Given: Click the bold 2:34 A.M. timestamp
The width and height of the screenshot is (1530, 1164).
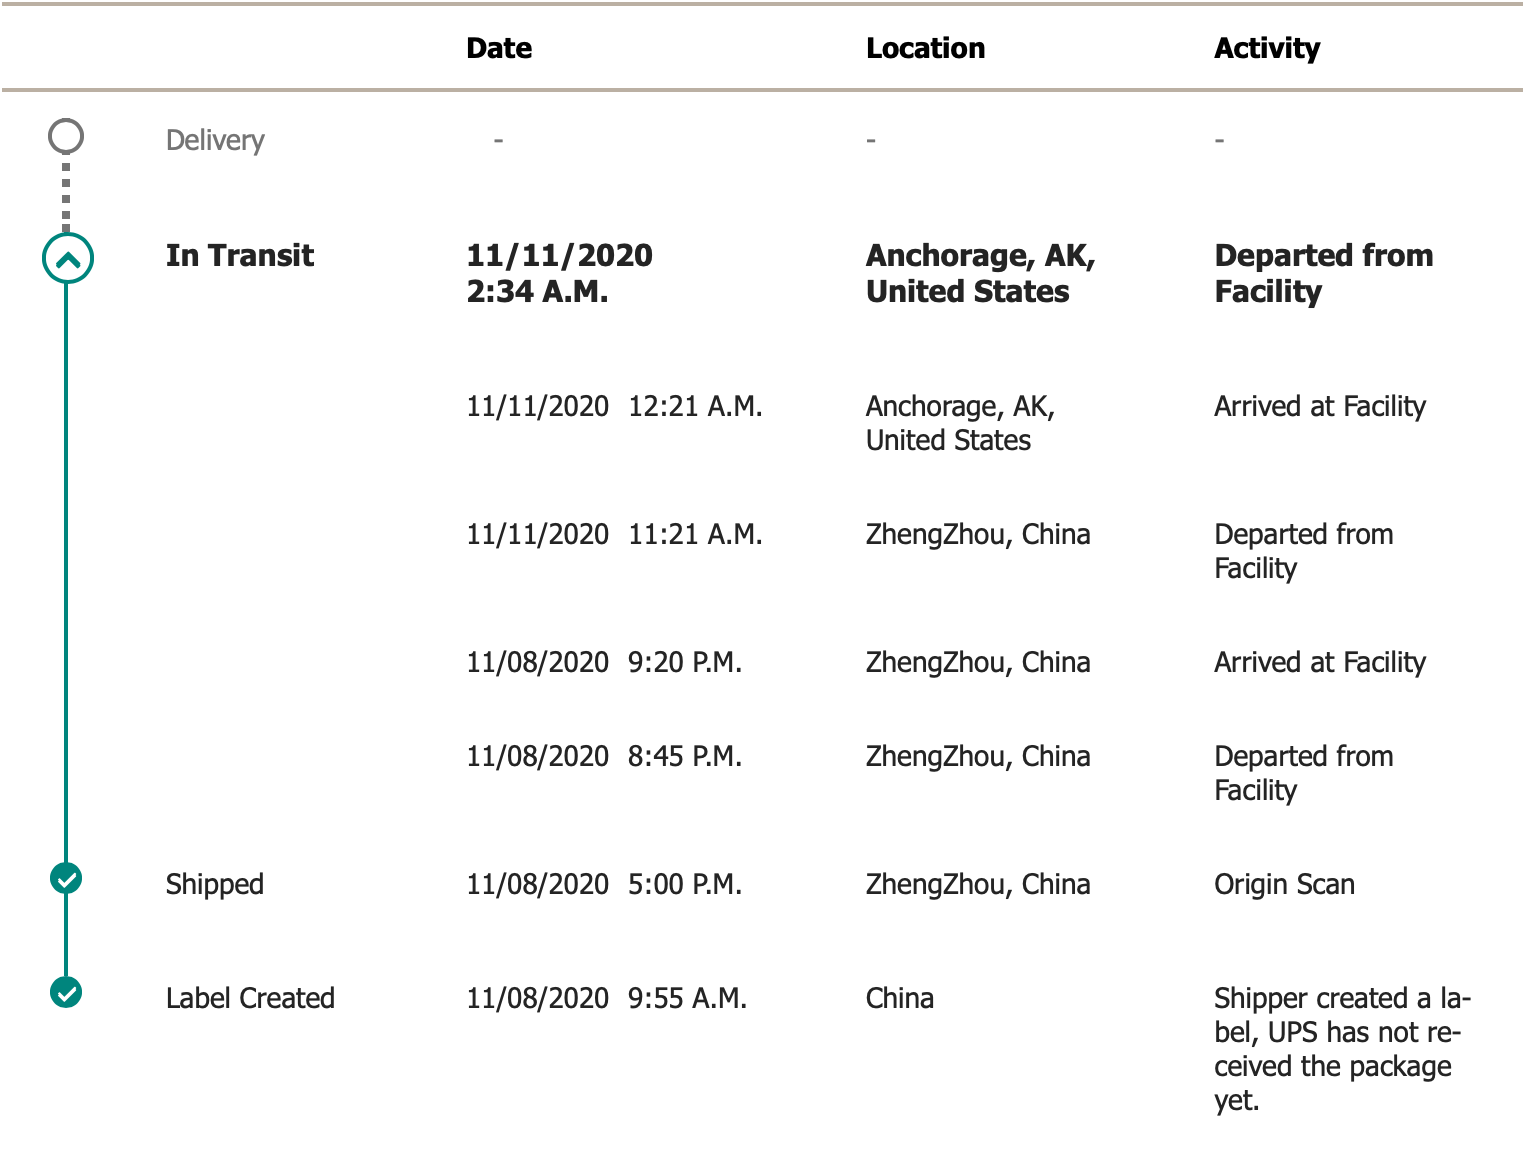Looking at the screenshot, I should coord(537,292).
